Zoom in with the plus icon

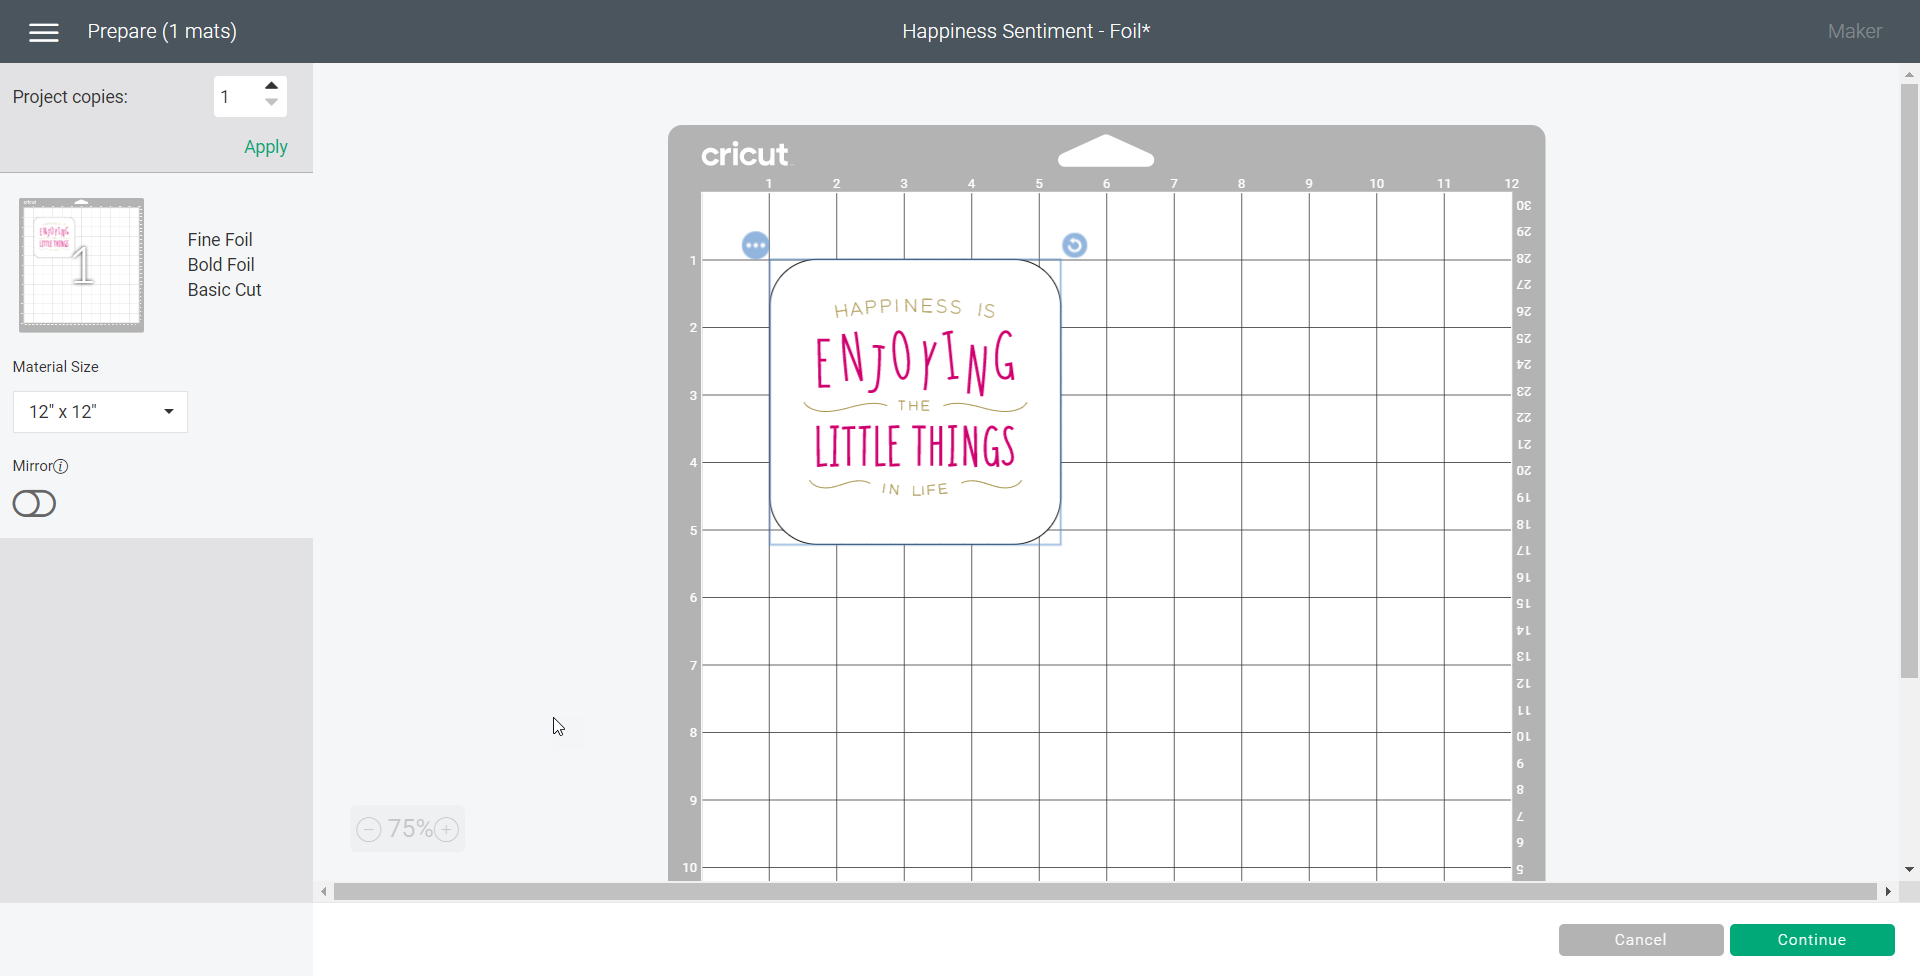447,830
